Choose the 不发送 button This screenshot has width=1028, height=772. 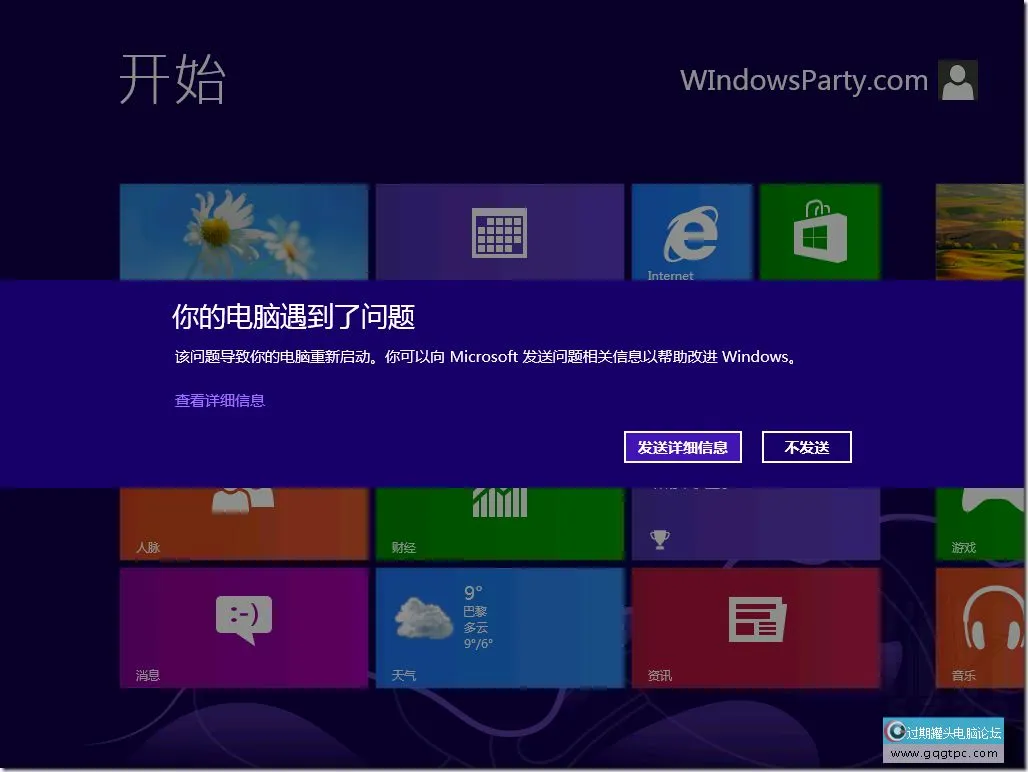[x=806, y=447]
